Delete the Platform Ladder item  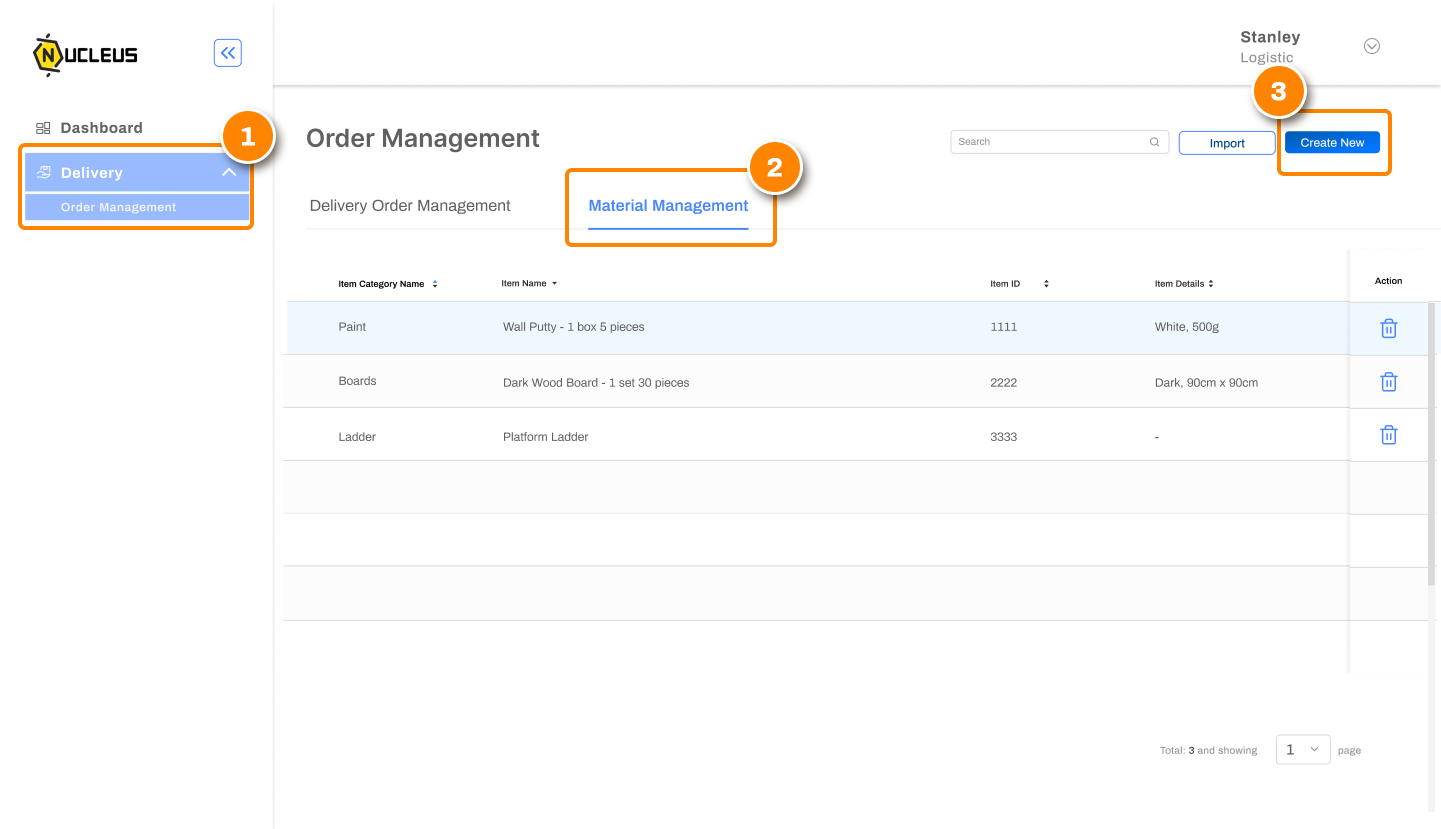(1388, 434)
